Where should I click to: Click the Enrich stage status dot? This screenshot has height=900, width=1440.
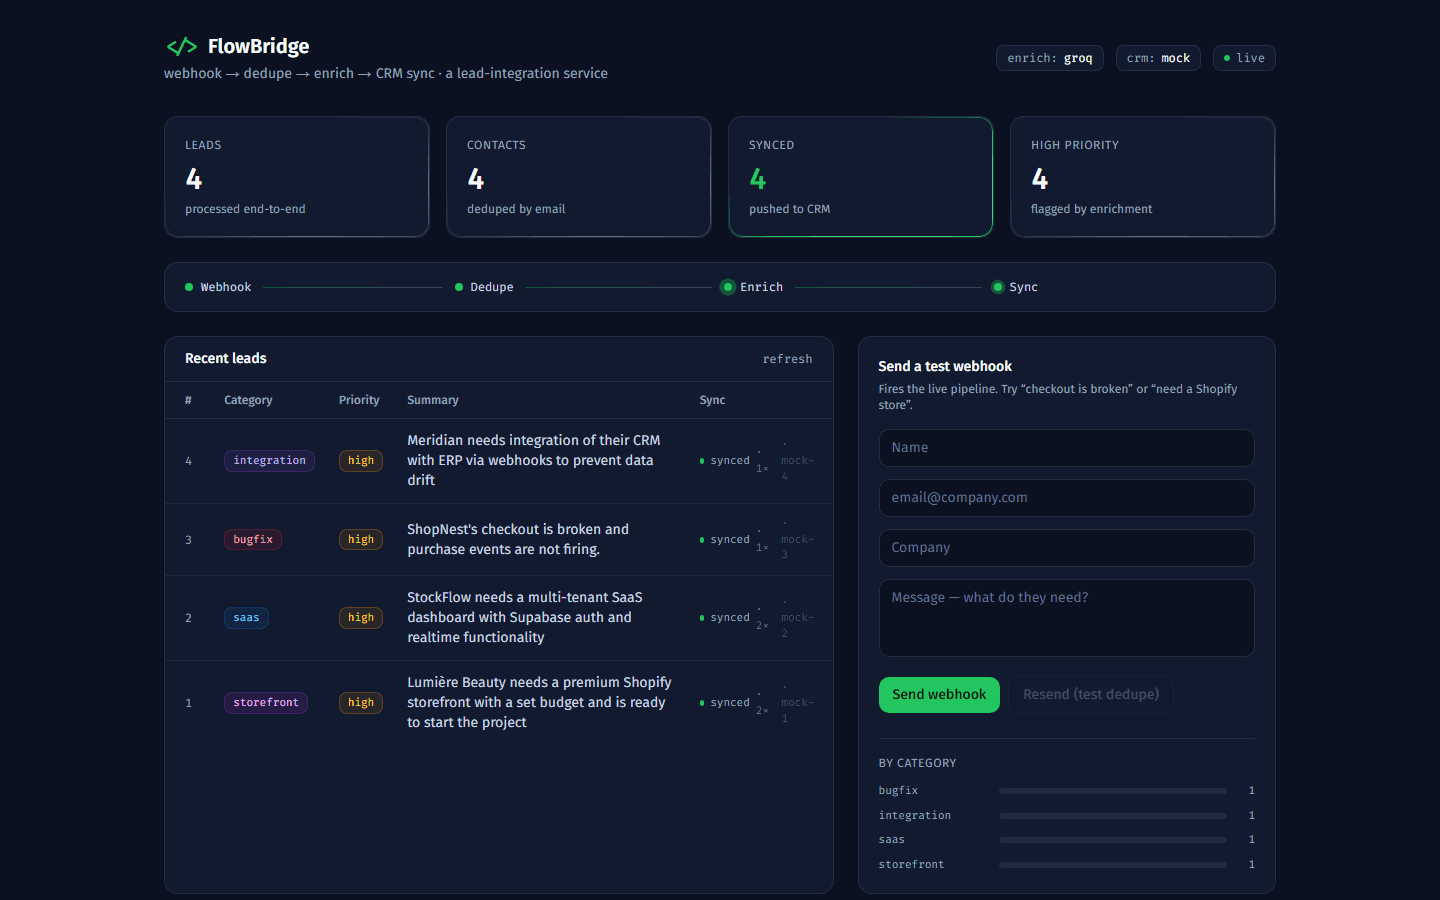click(x=728, y=287)
